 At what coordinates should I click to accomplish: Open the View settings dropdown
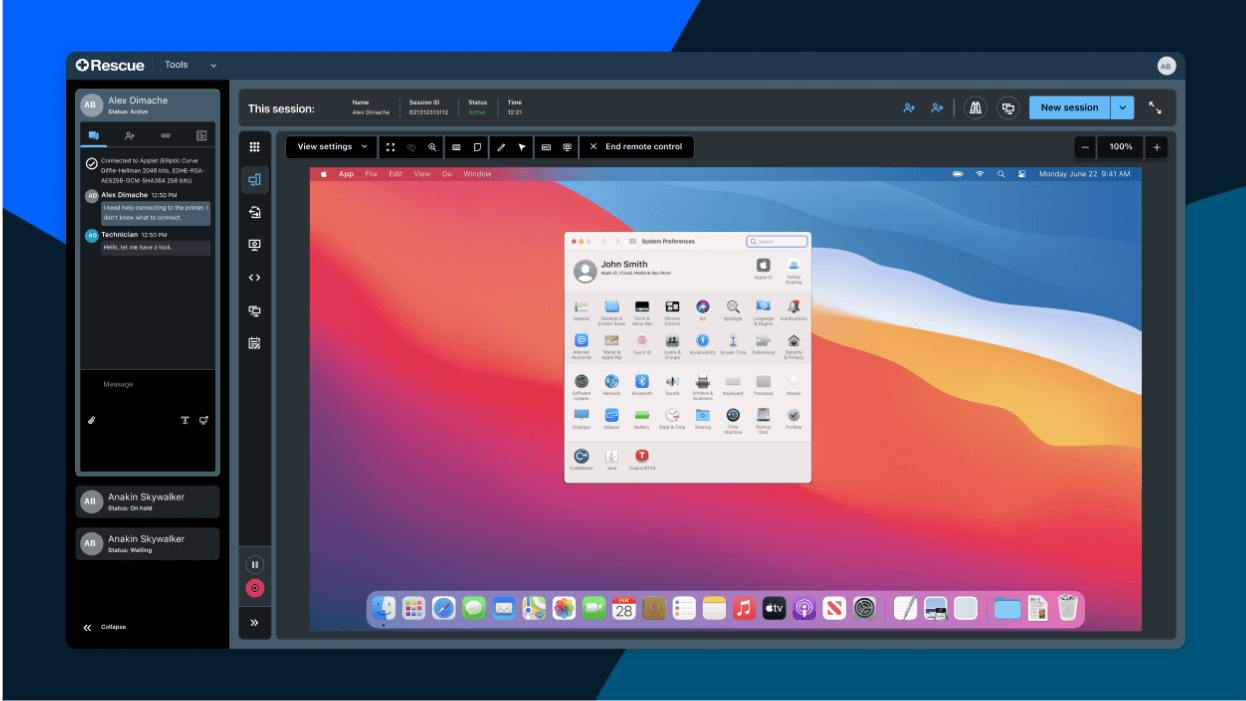pos(330,147)
